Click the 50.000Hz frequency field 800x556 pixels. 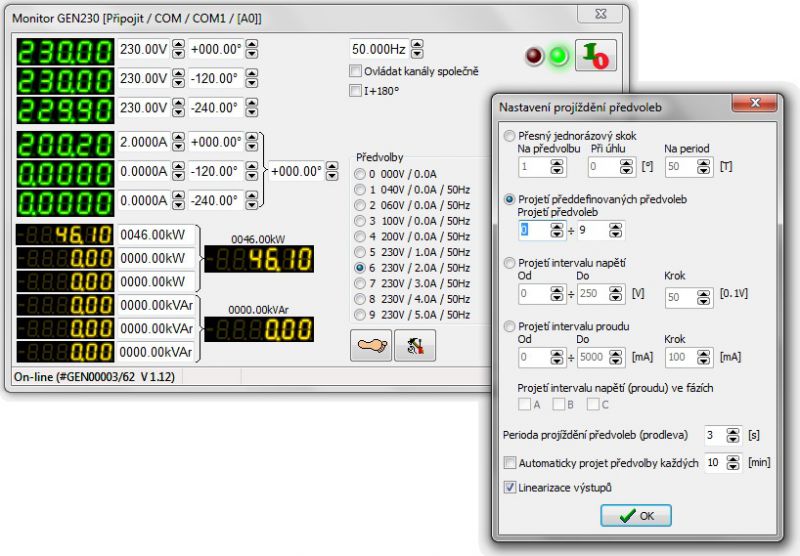click(380, 49)
